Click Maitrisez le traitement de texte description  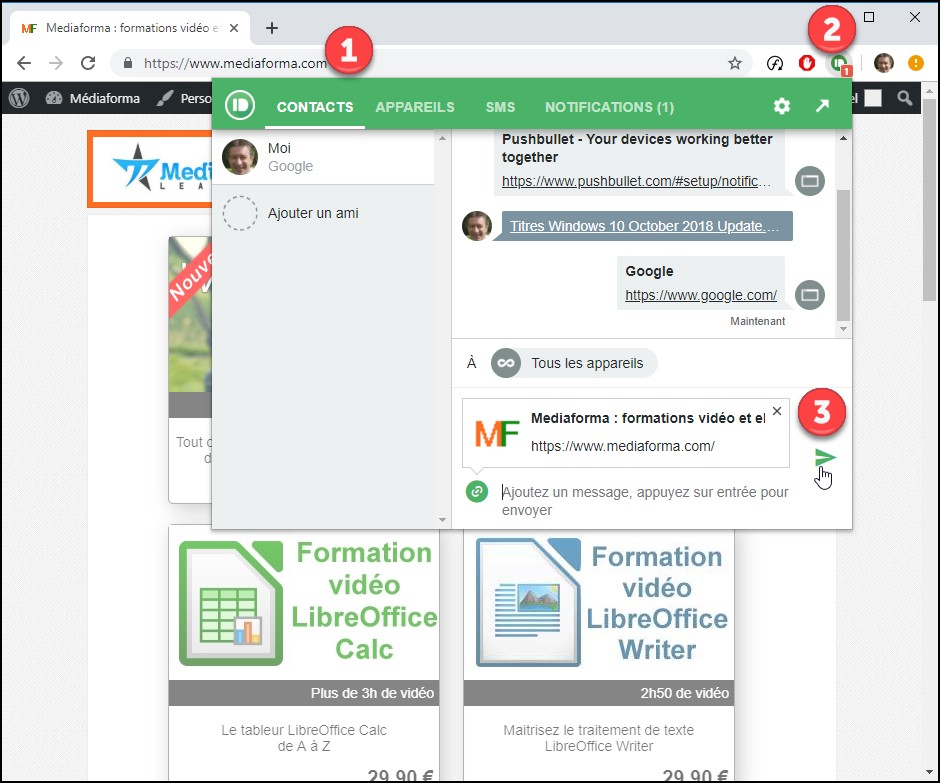point(599,738)
